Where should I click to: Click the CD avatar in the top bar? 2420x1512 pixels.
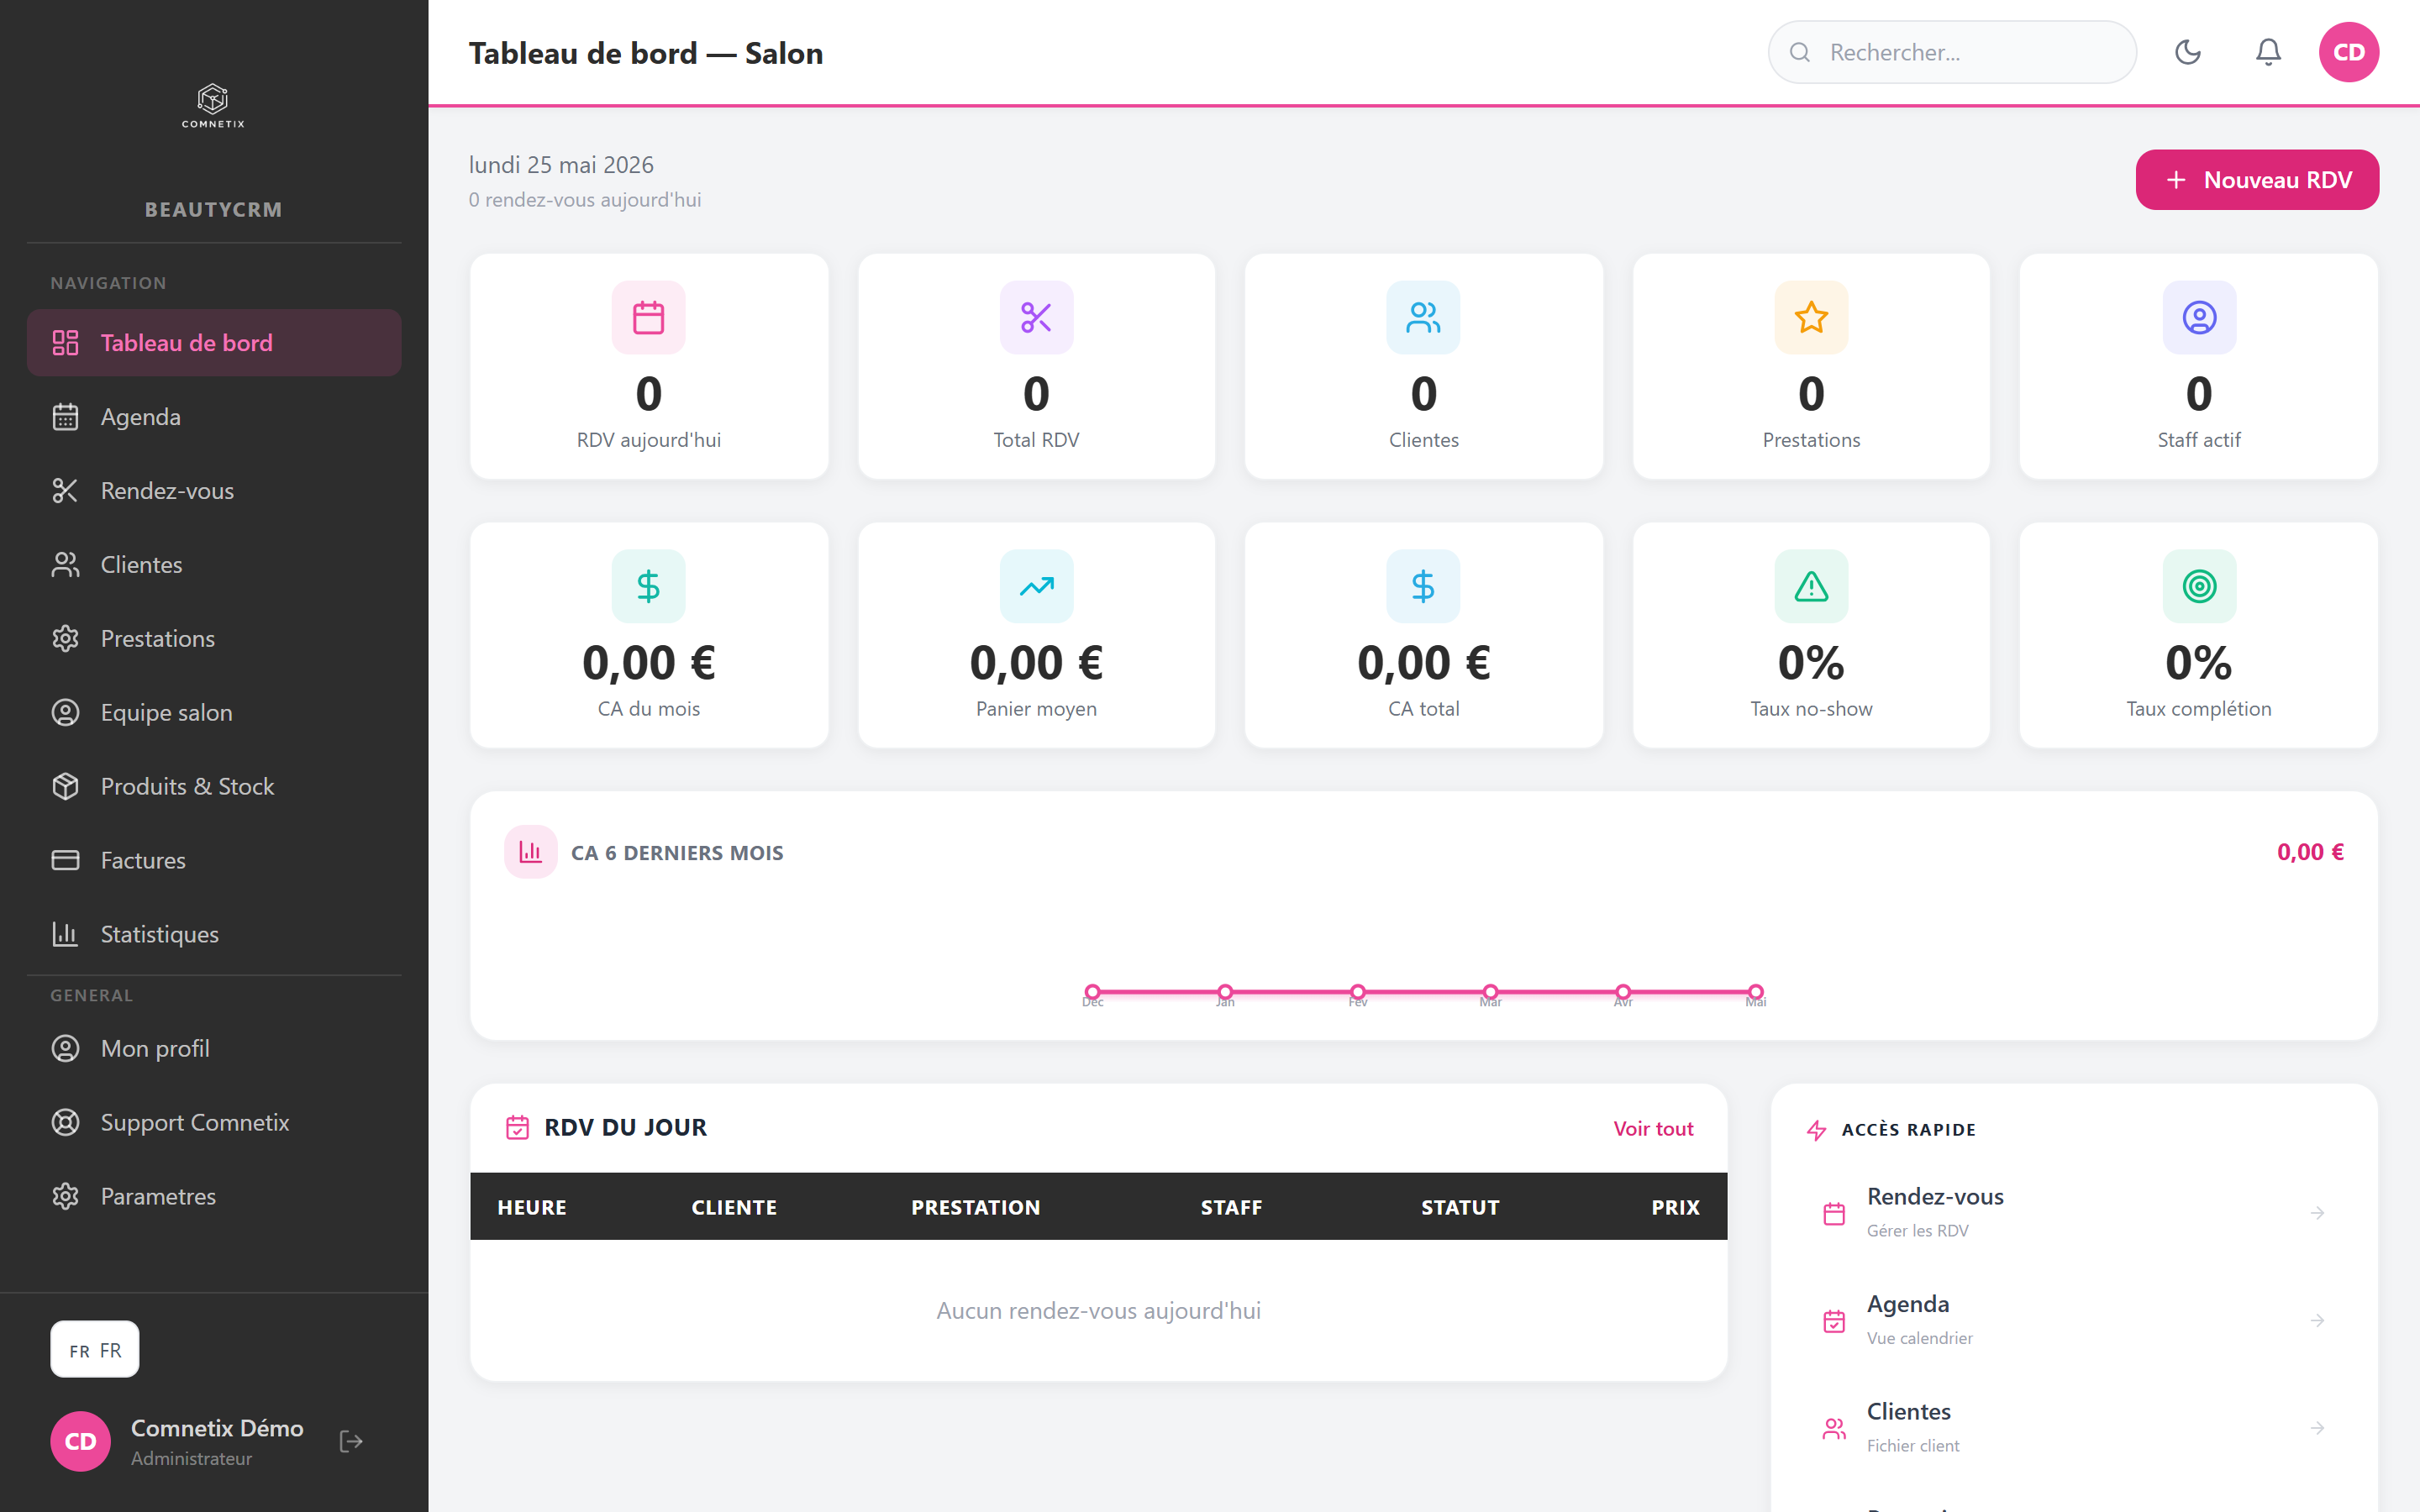pyautogui.click(x=2348, y=52)
